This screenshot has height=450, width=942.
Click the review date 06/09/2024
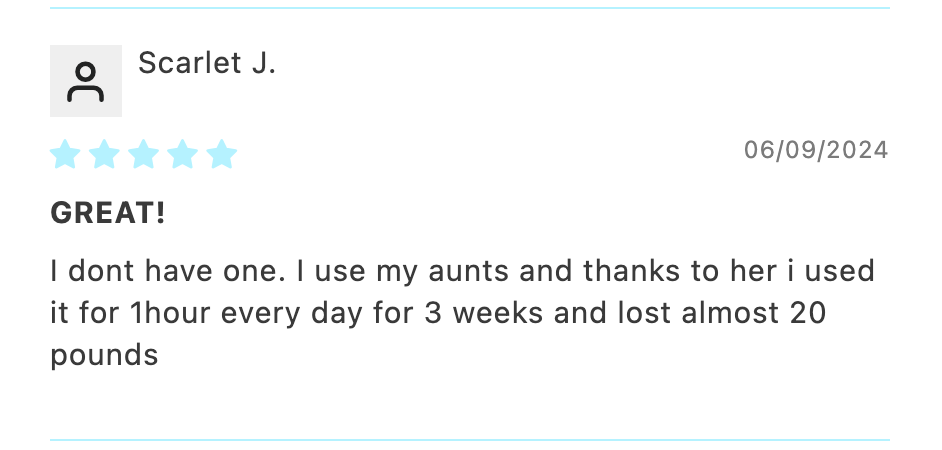tap(815, 150)
